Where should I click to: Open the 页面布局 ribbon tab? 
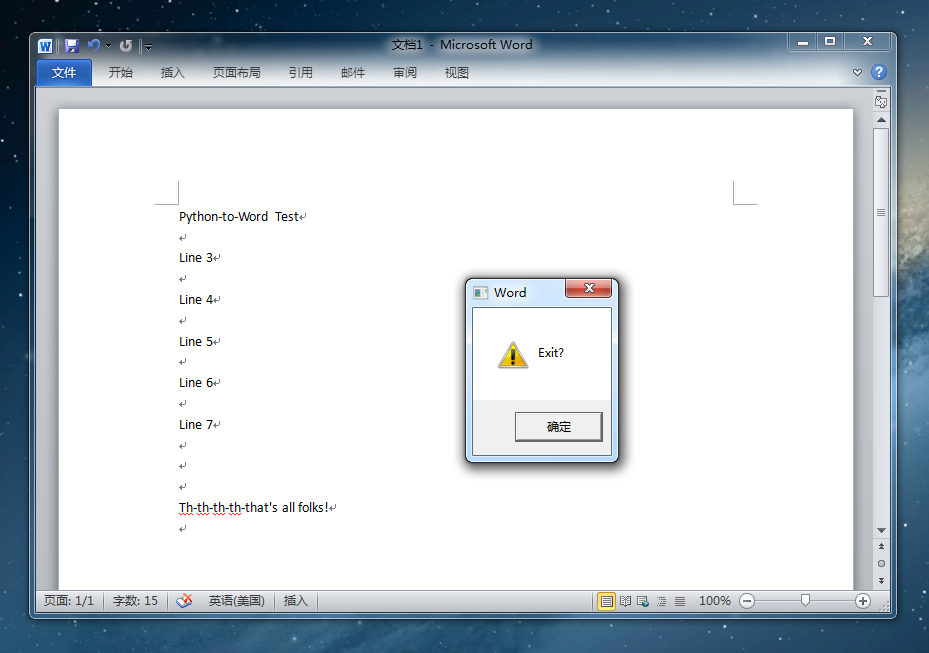coord(236,72)
